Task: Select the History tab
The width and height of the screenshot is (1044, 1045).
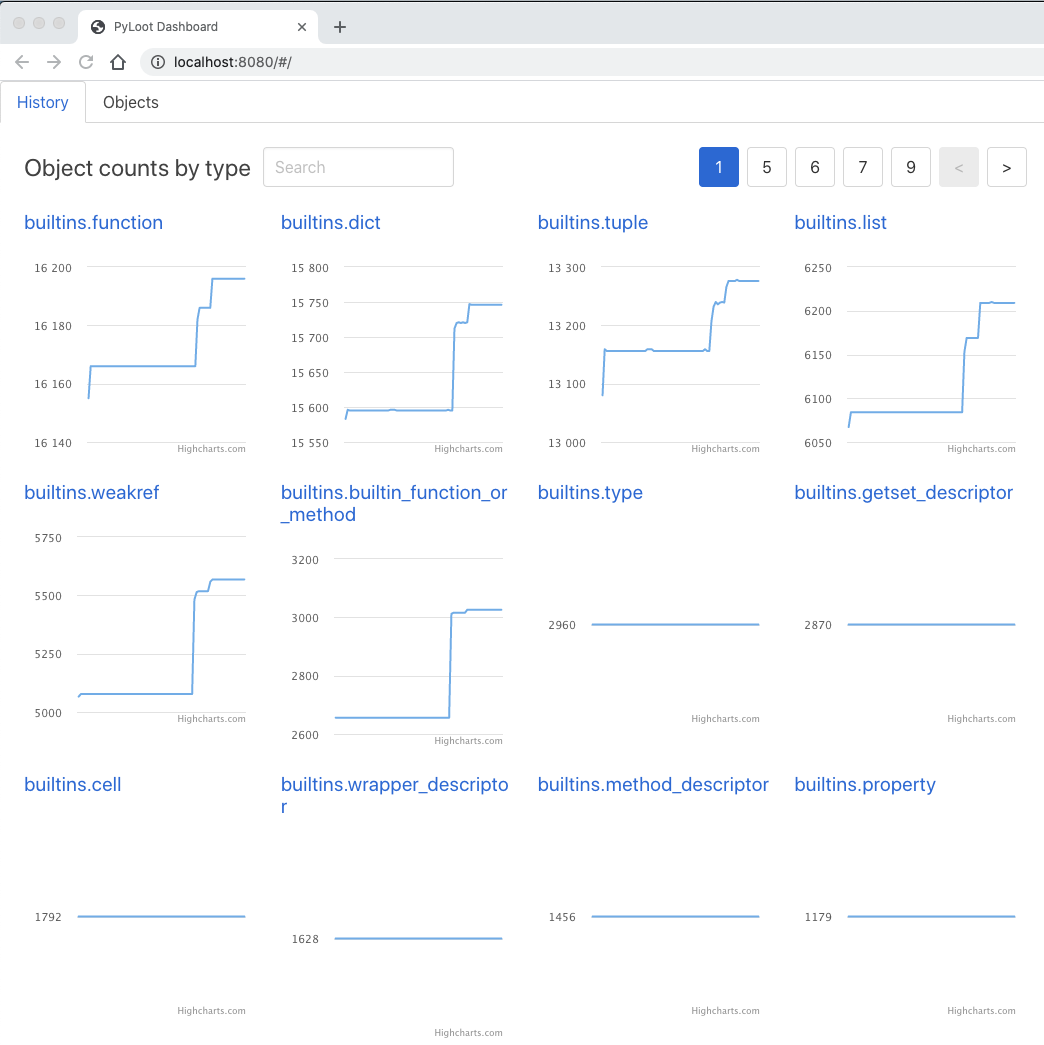Action: [43, 103]
